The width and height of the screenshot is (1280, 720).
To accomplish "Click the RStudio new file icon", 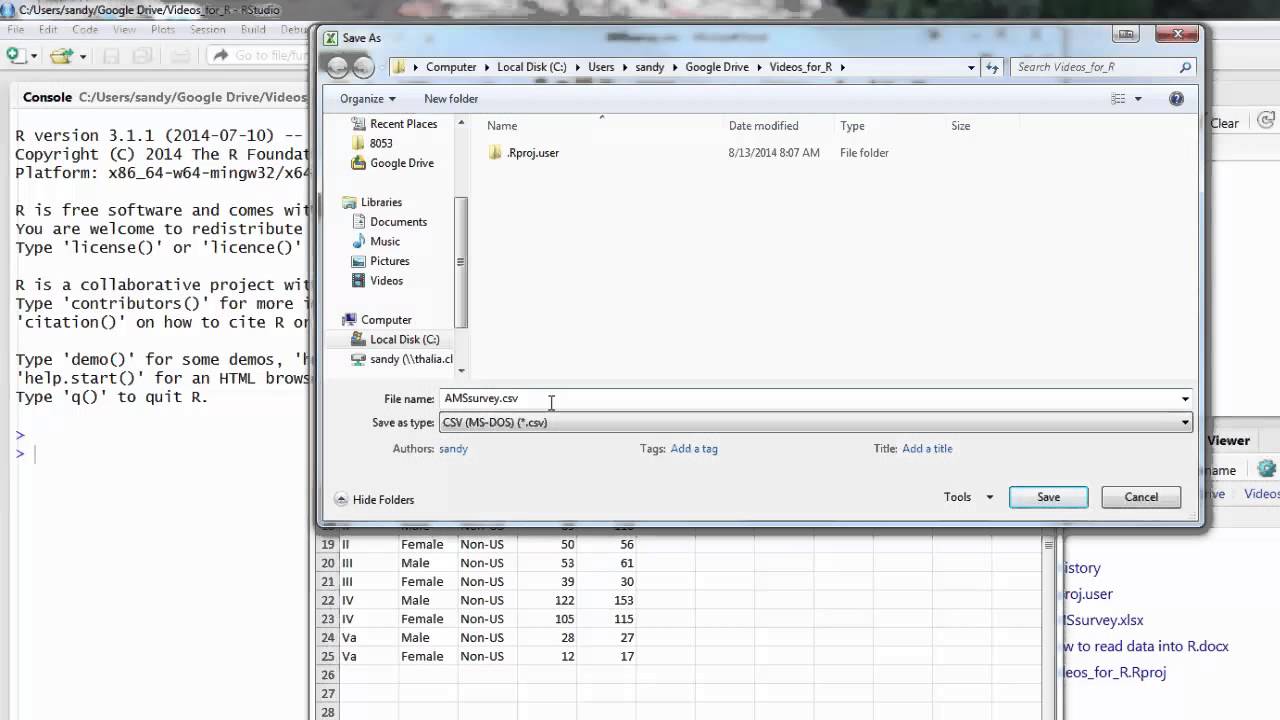I will [15, 56].
